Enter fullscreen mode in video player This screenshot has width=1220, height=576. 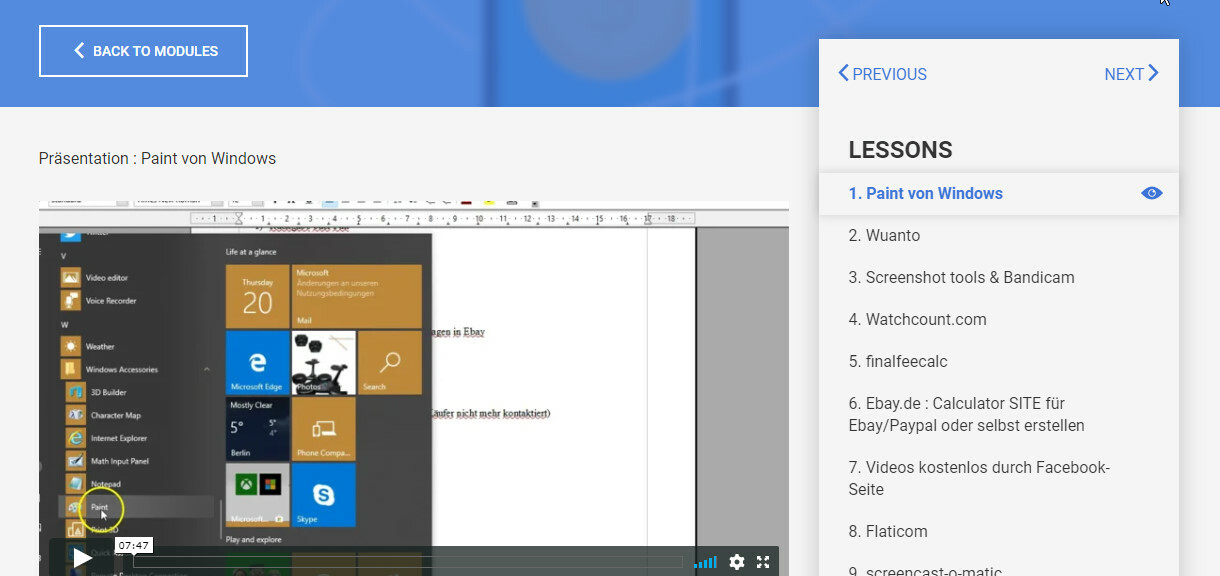click(x=763, y=562)
